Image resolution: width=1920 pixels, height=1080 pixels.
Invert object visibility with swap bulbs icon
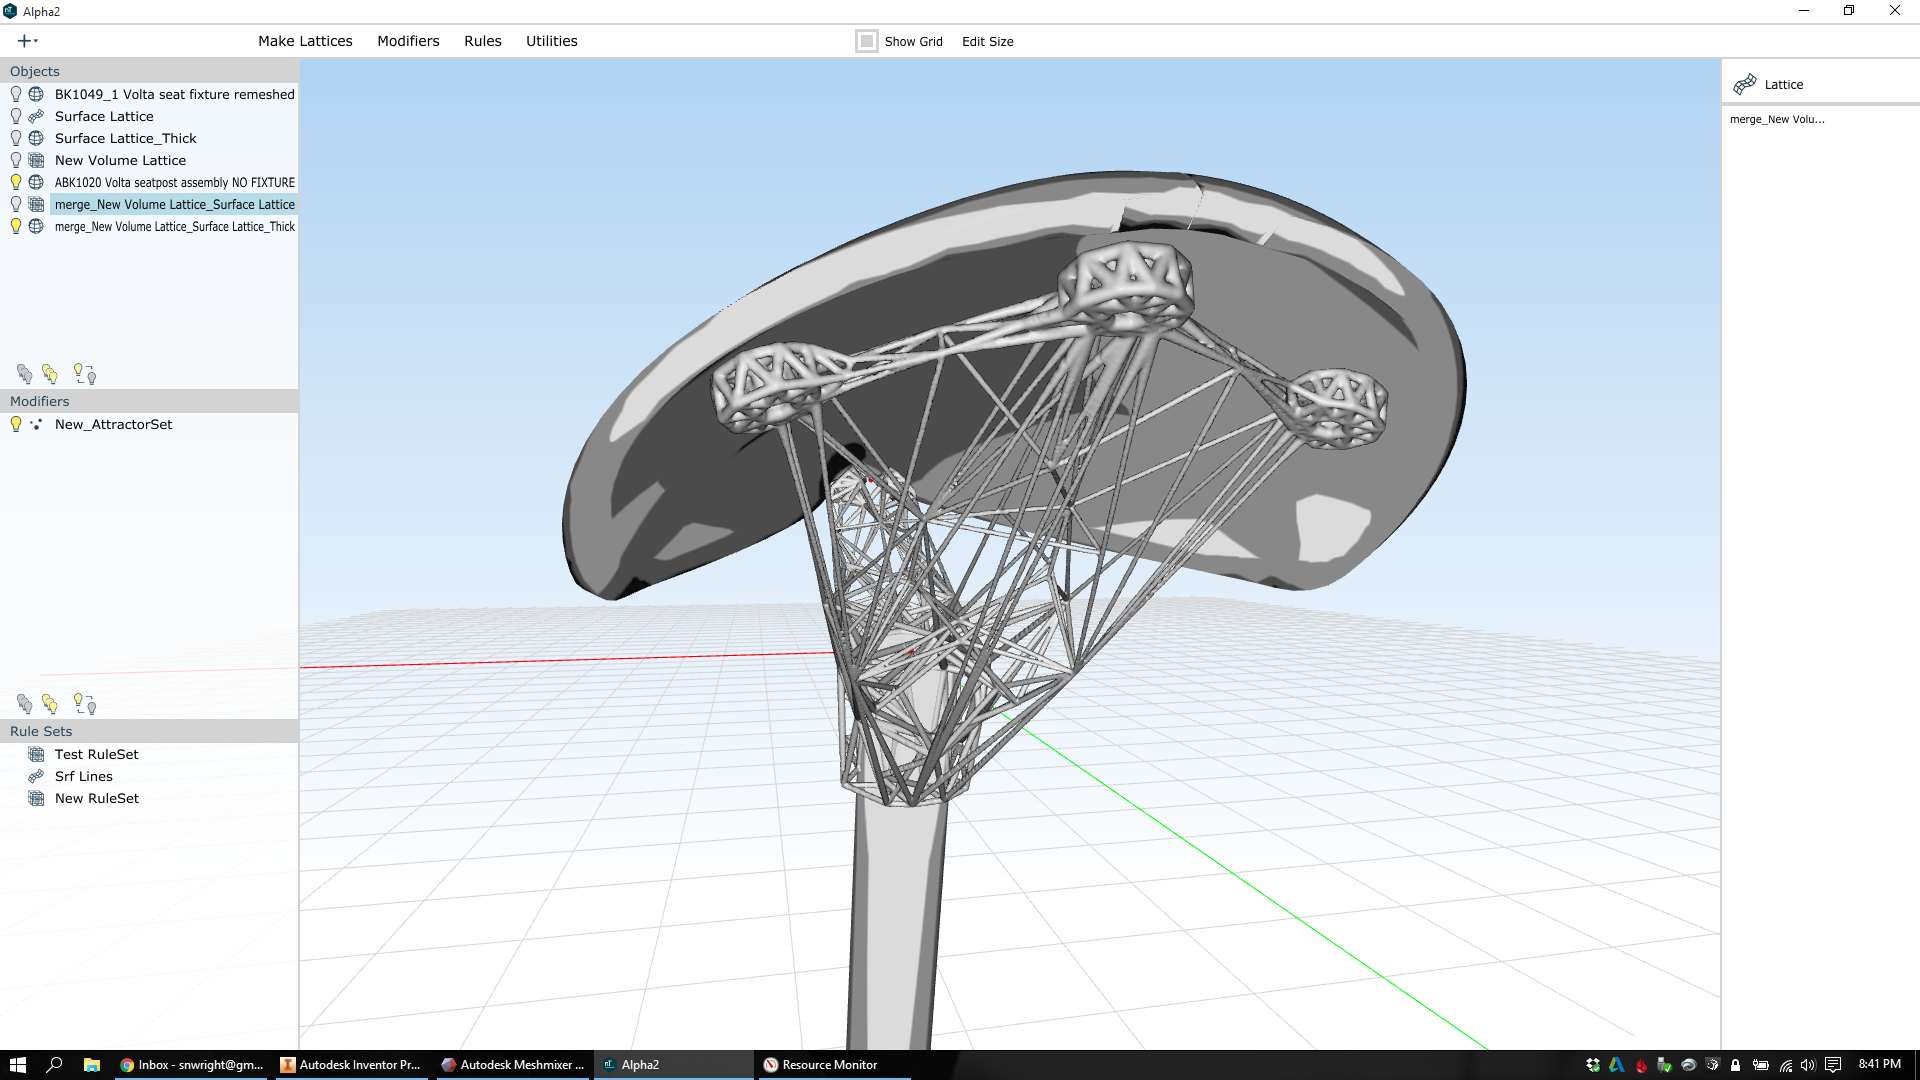pos(85,374)
